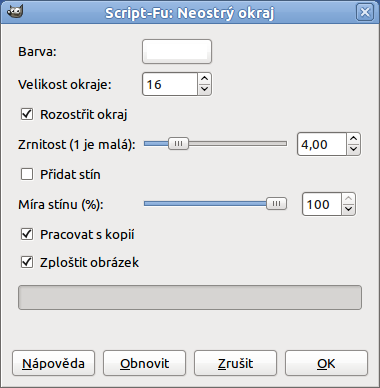Click the GIMP Wilber icon in title bar
The height and width of the screenshot is (388, 380).
(15, 12)
